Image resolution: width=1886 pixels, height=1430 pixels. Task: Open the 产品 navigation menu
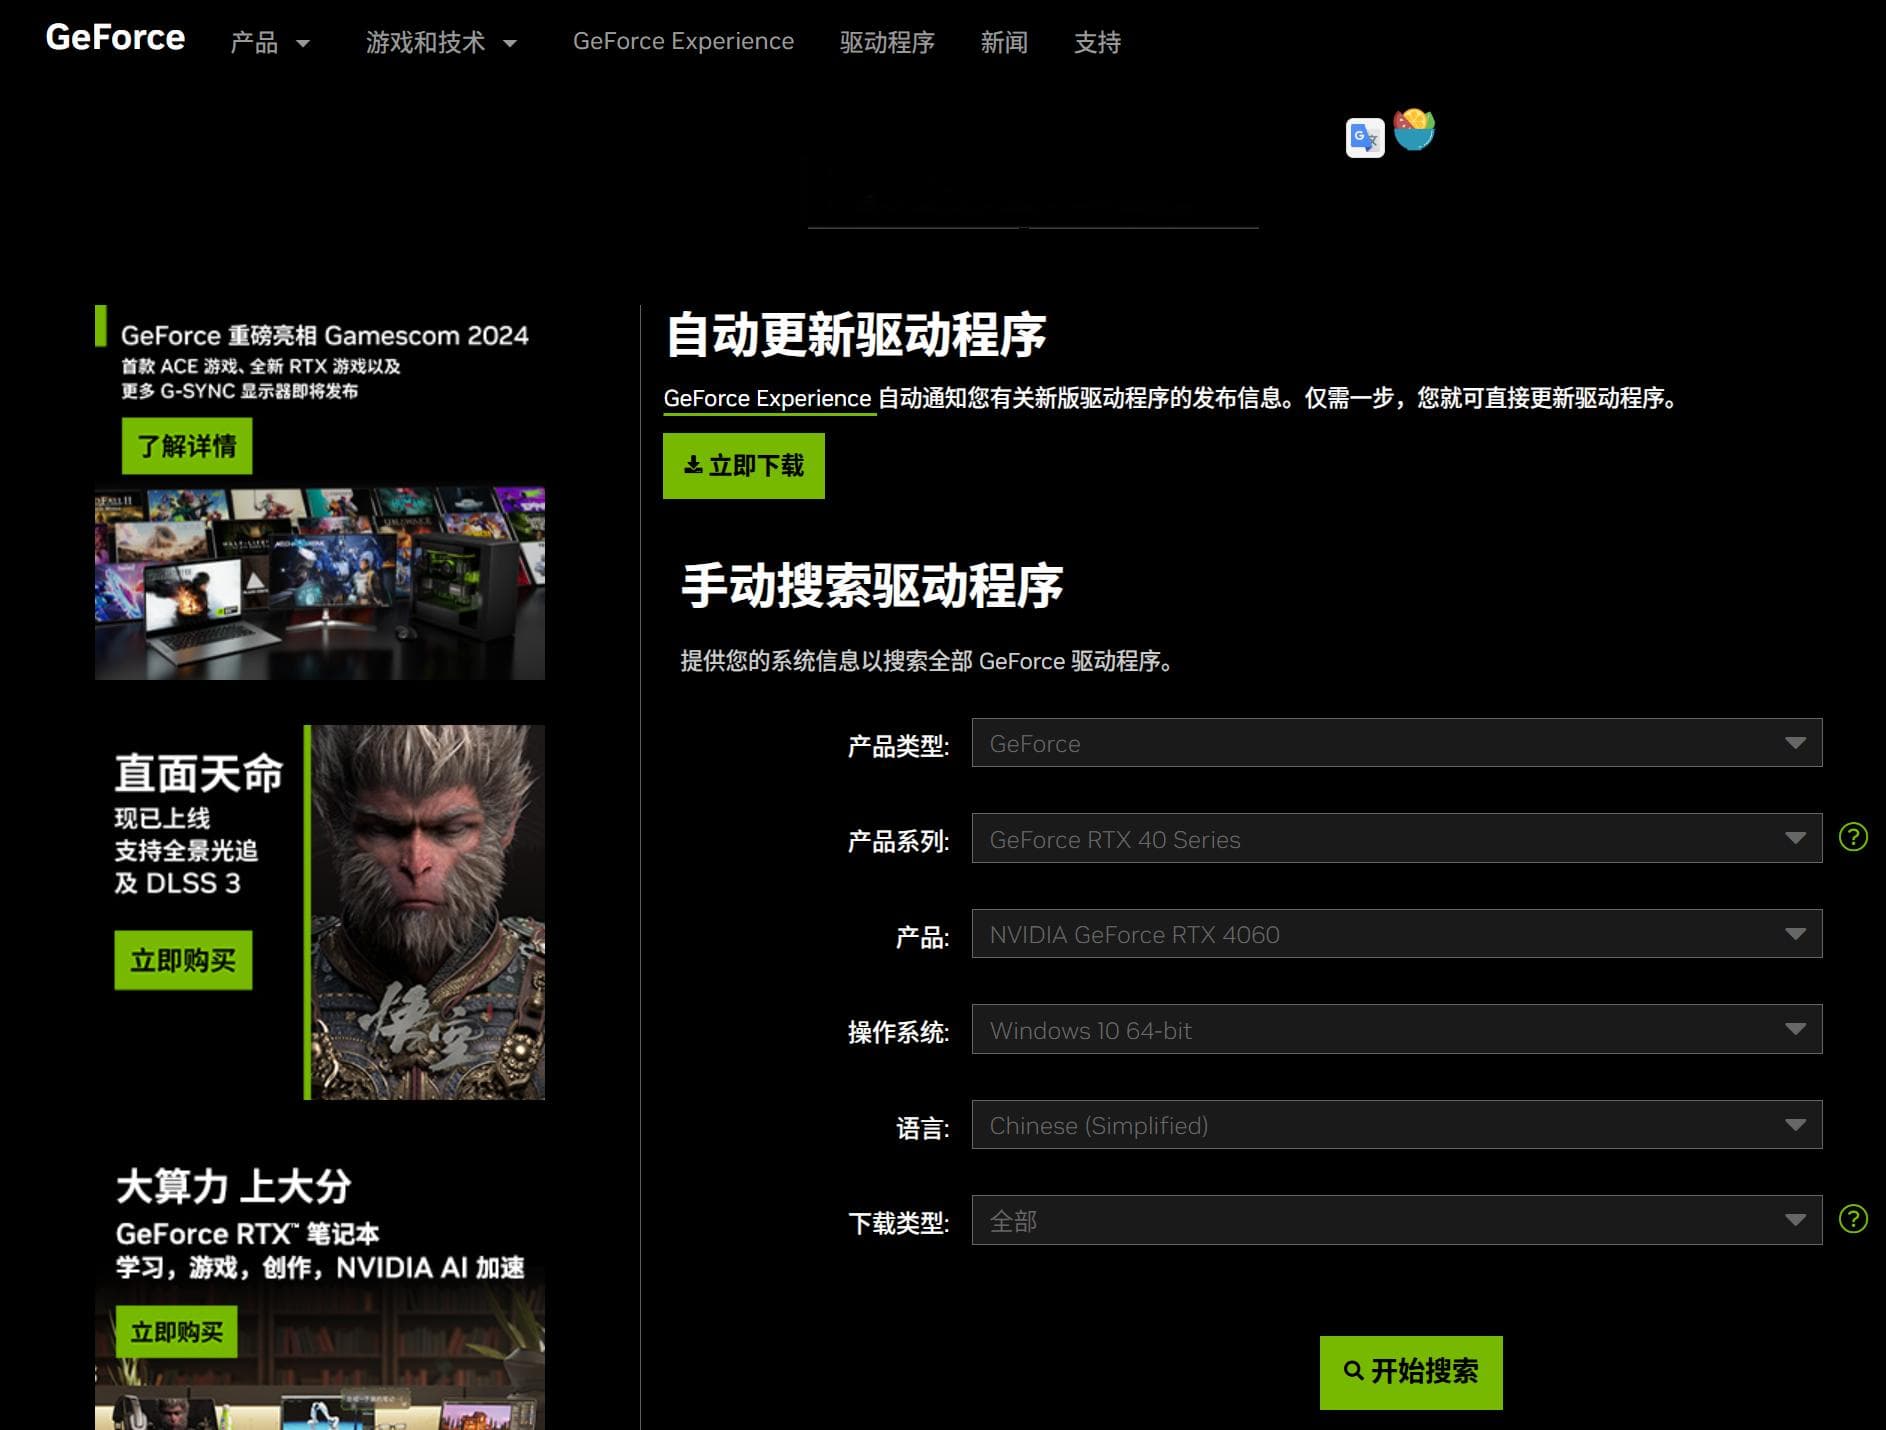(x=270, y=43)
